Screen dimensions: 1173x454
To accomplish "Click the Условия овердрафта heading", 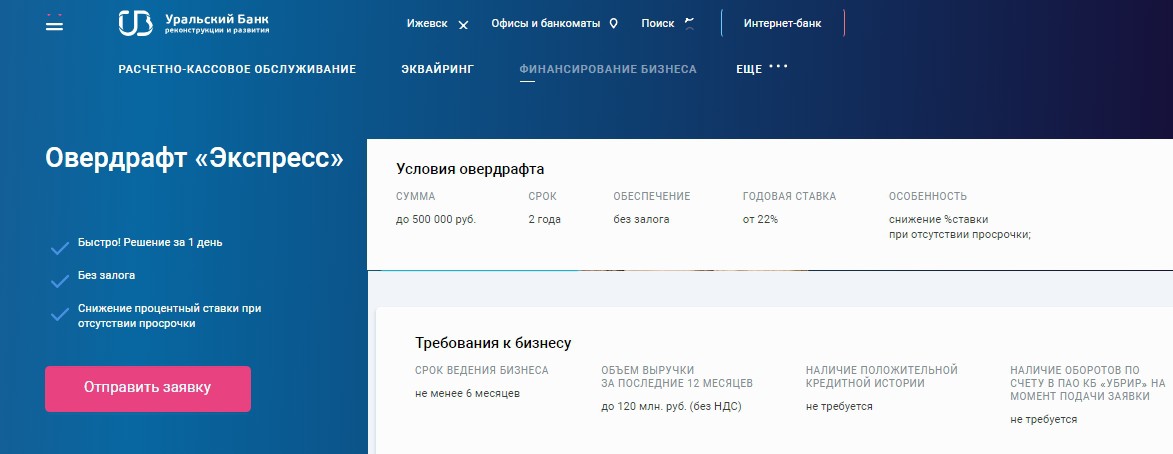I will tap(470, 169).
